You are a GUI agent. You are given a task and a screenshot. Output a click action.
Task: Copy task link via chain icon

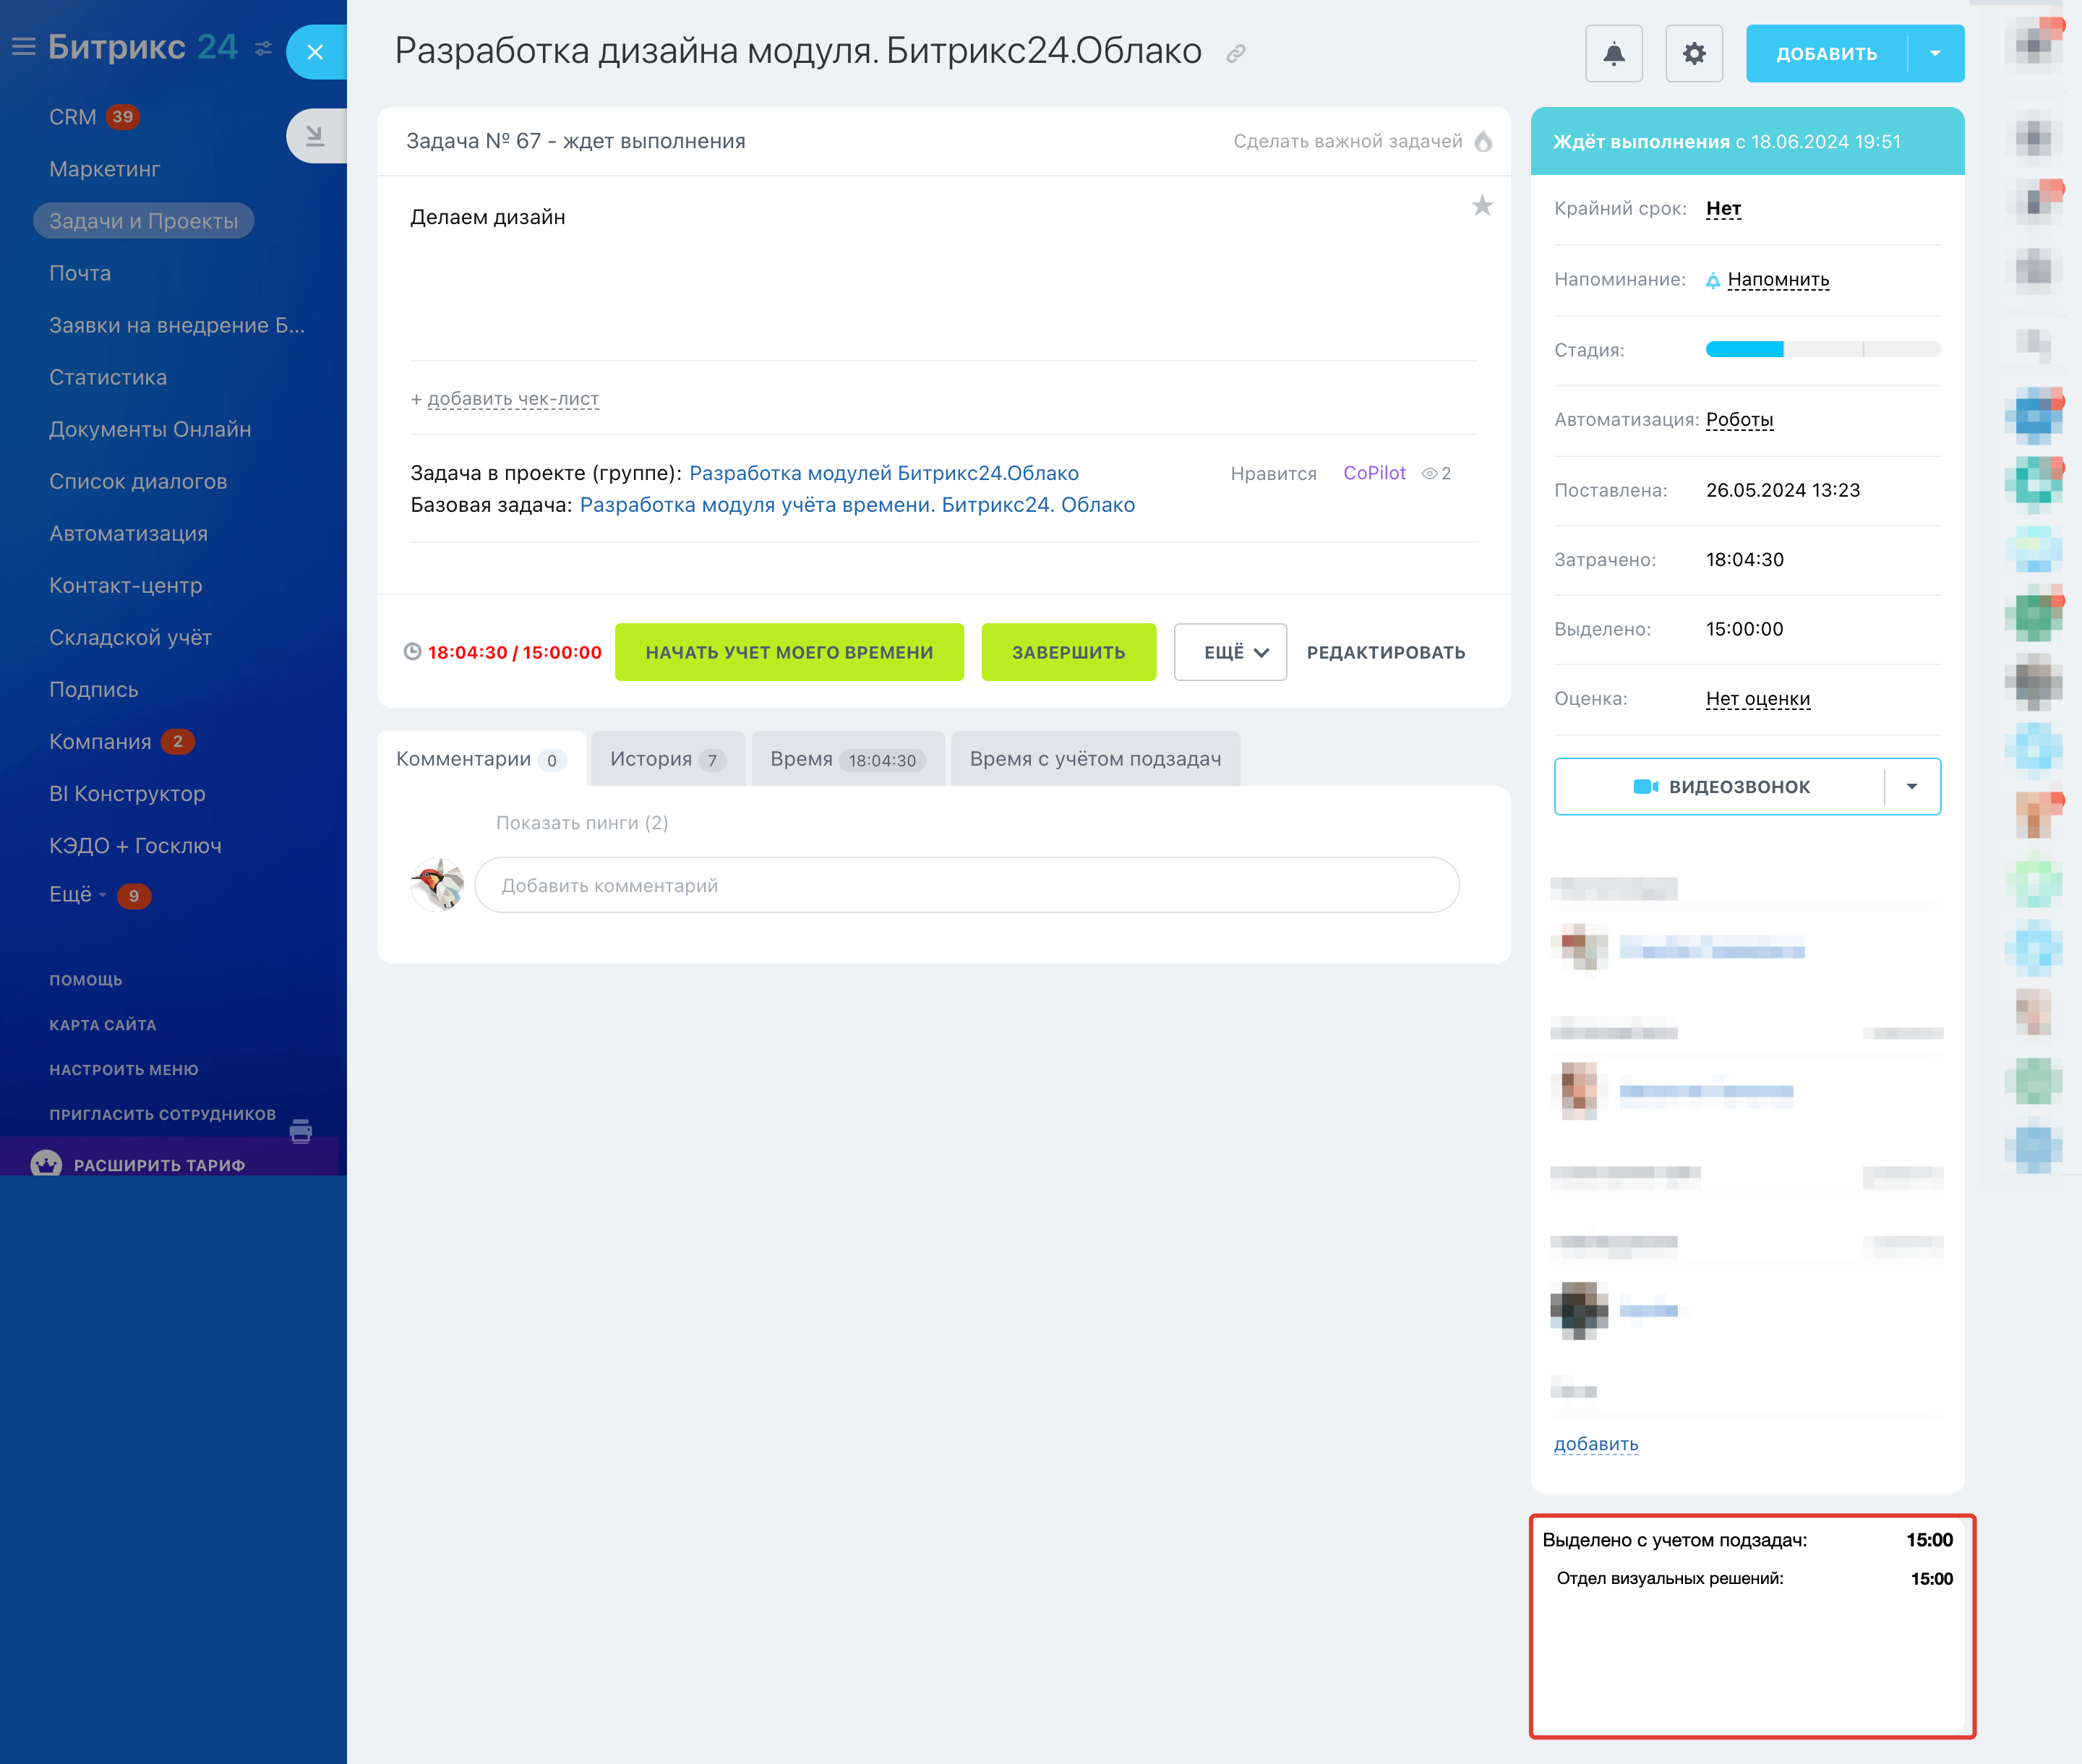1236,54
